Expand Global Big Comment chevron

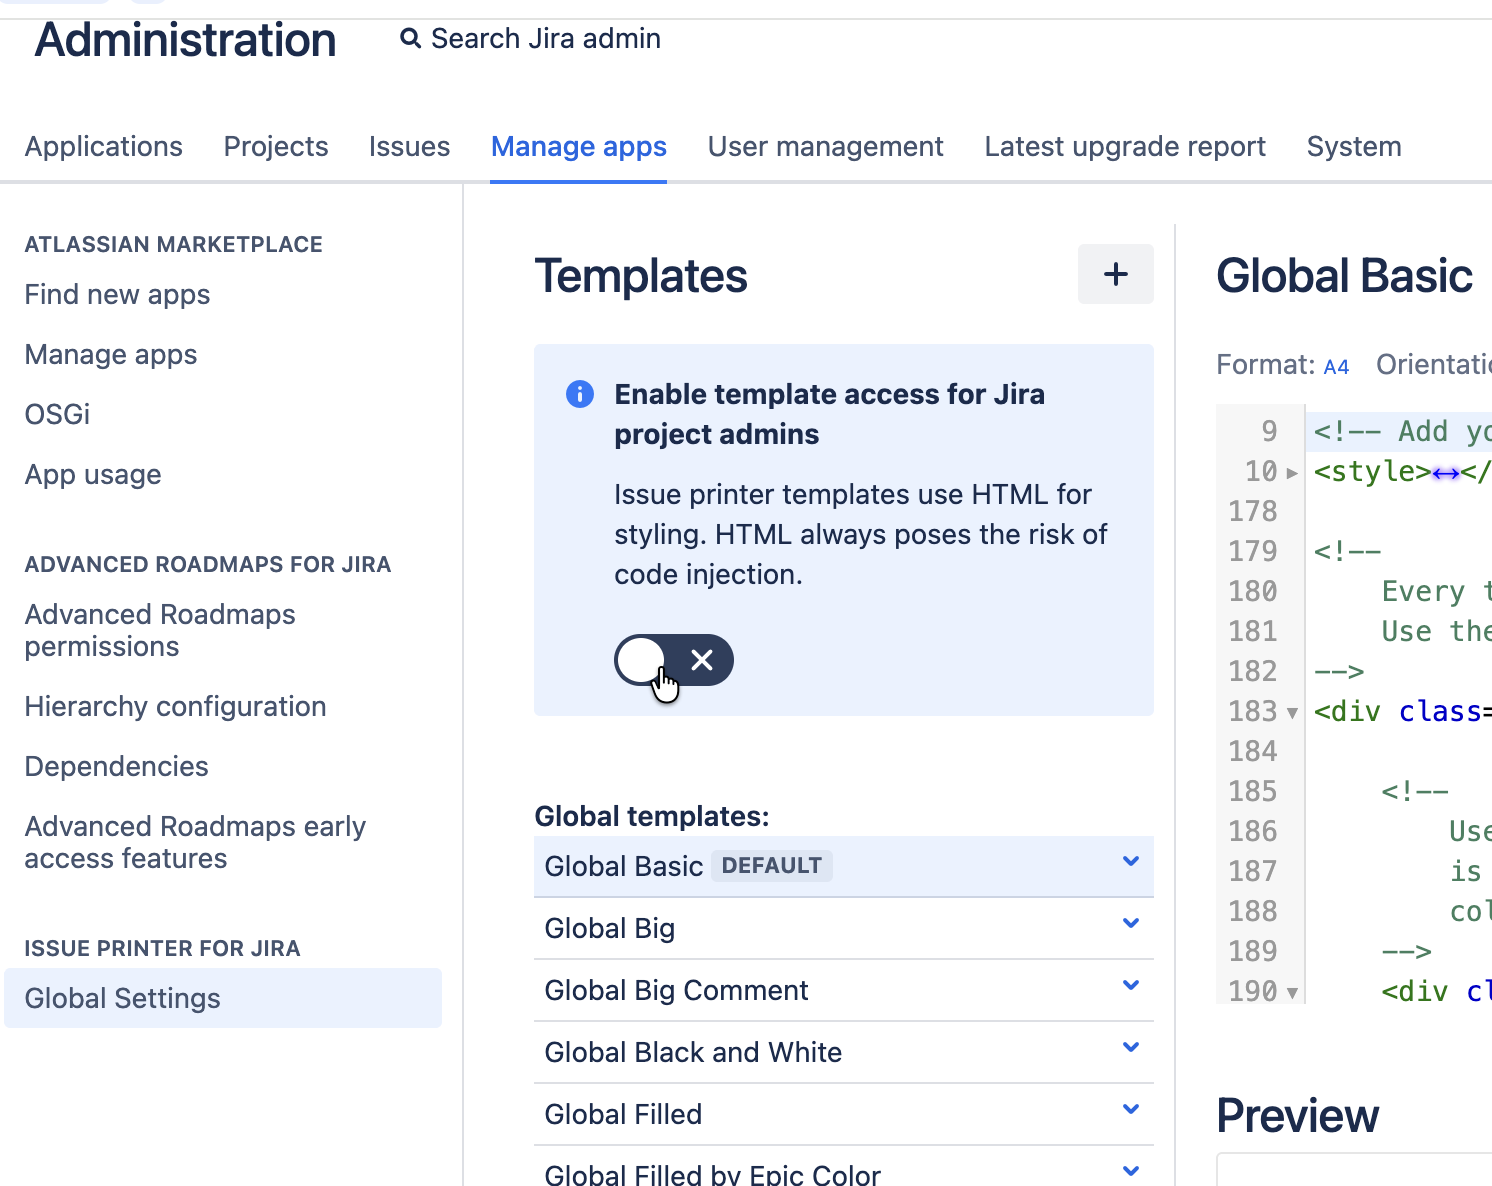[1131, 986]
